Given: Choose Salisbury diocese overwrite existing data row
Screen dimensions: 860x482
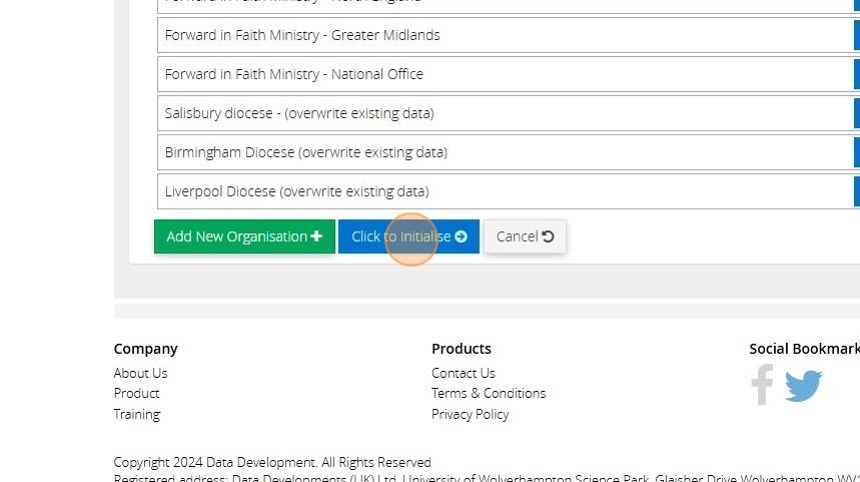Looking at the screenshot, I should [x=508, y=113].
